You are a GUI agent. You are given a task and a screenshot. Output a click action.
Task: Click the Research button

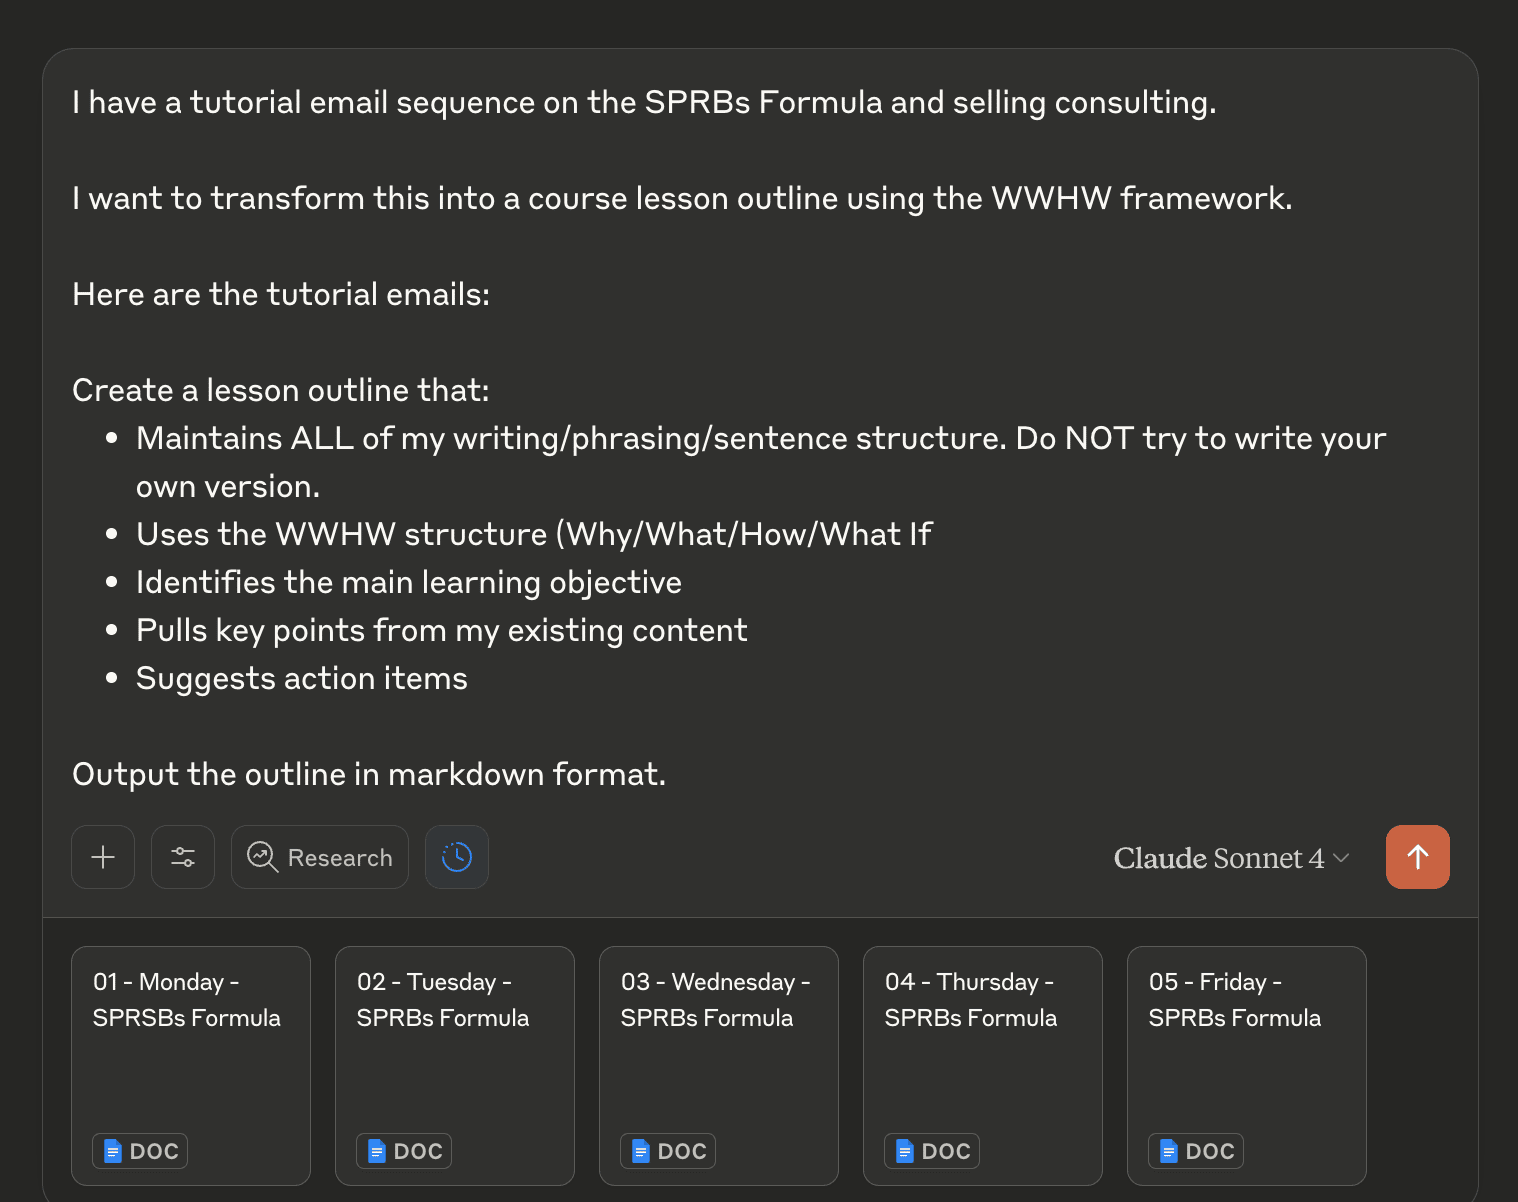(x=320, y=857)
